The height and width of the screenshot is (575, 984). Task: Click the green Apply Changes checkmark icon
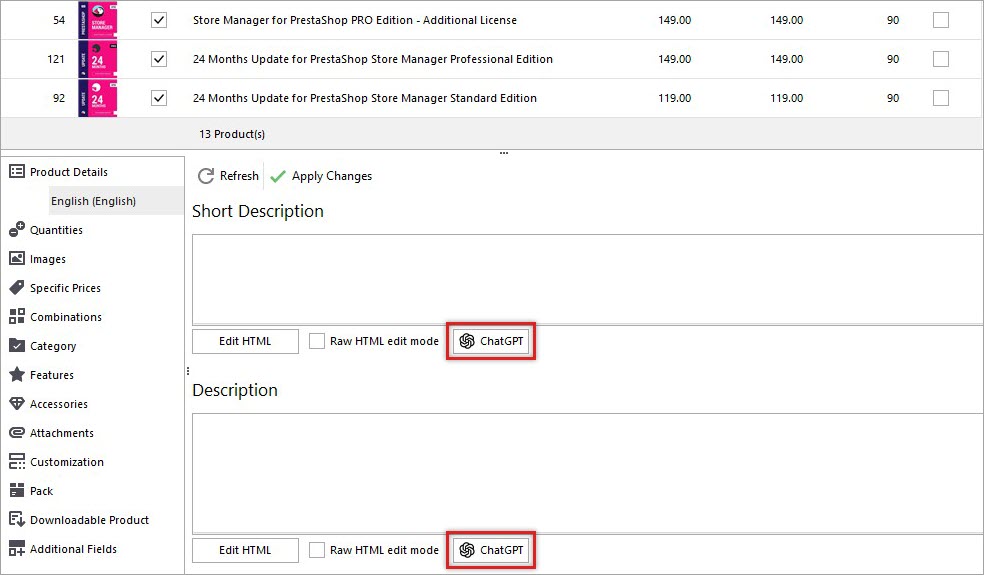coord(278,176)
